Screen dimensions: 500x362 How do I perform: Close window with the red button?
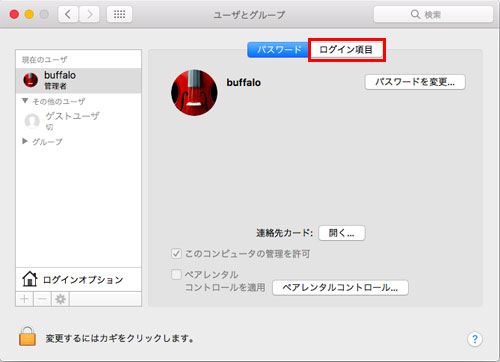[x=14, y=14]
